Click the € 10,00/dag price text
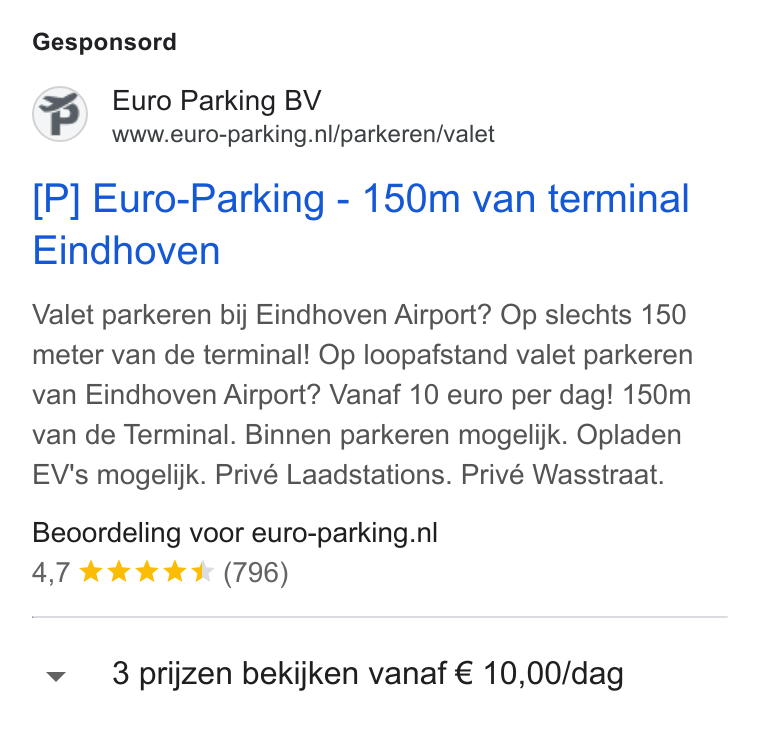760x734 pixels. tap(539, 674)
